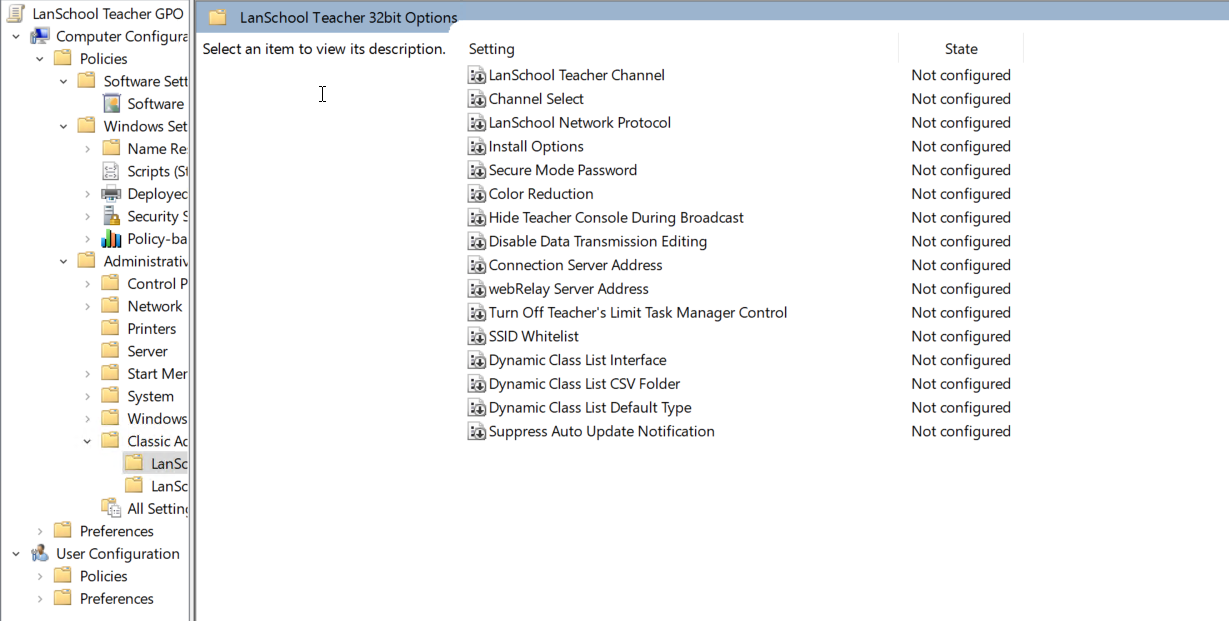Click the Install Options policy icon
This screenshot has height=621, width=1229.
(x=477, y=147)
